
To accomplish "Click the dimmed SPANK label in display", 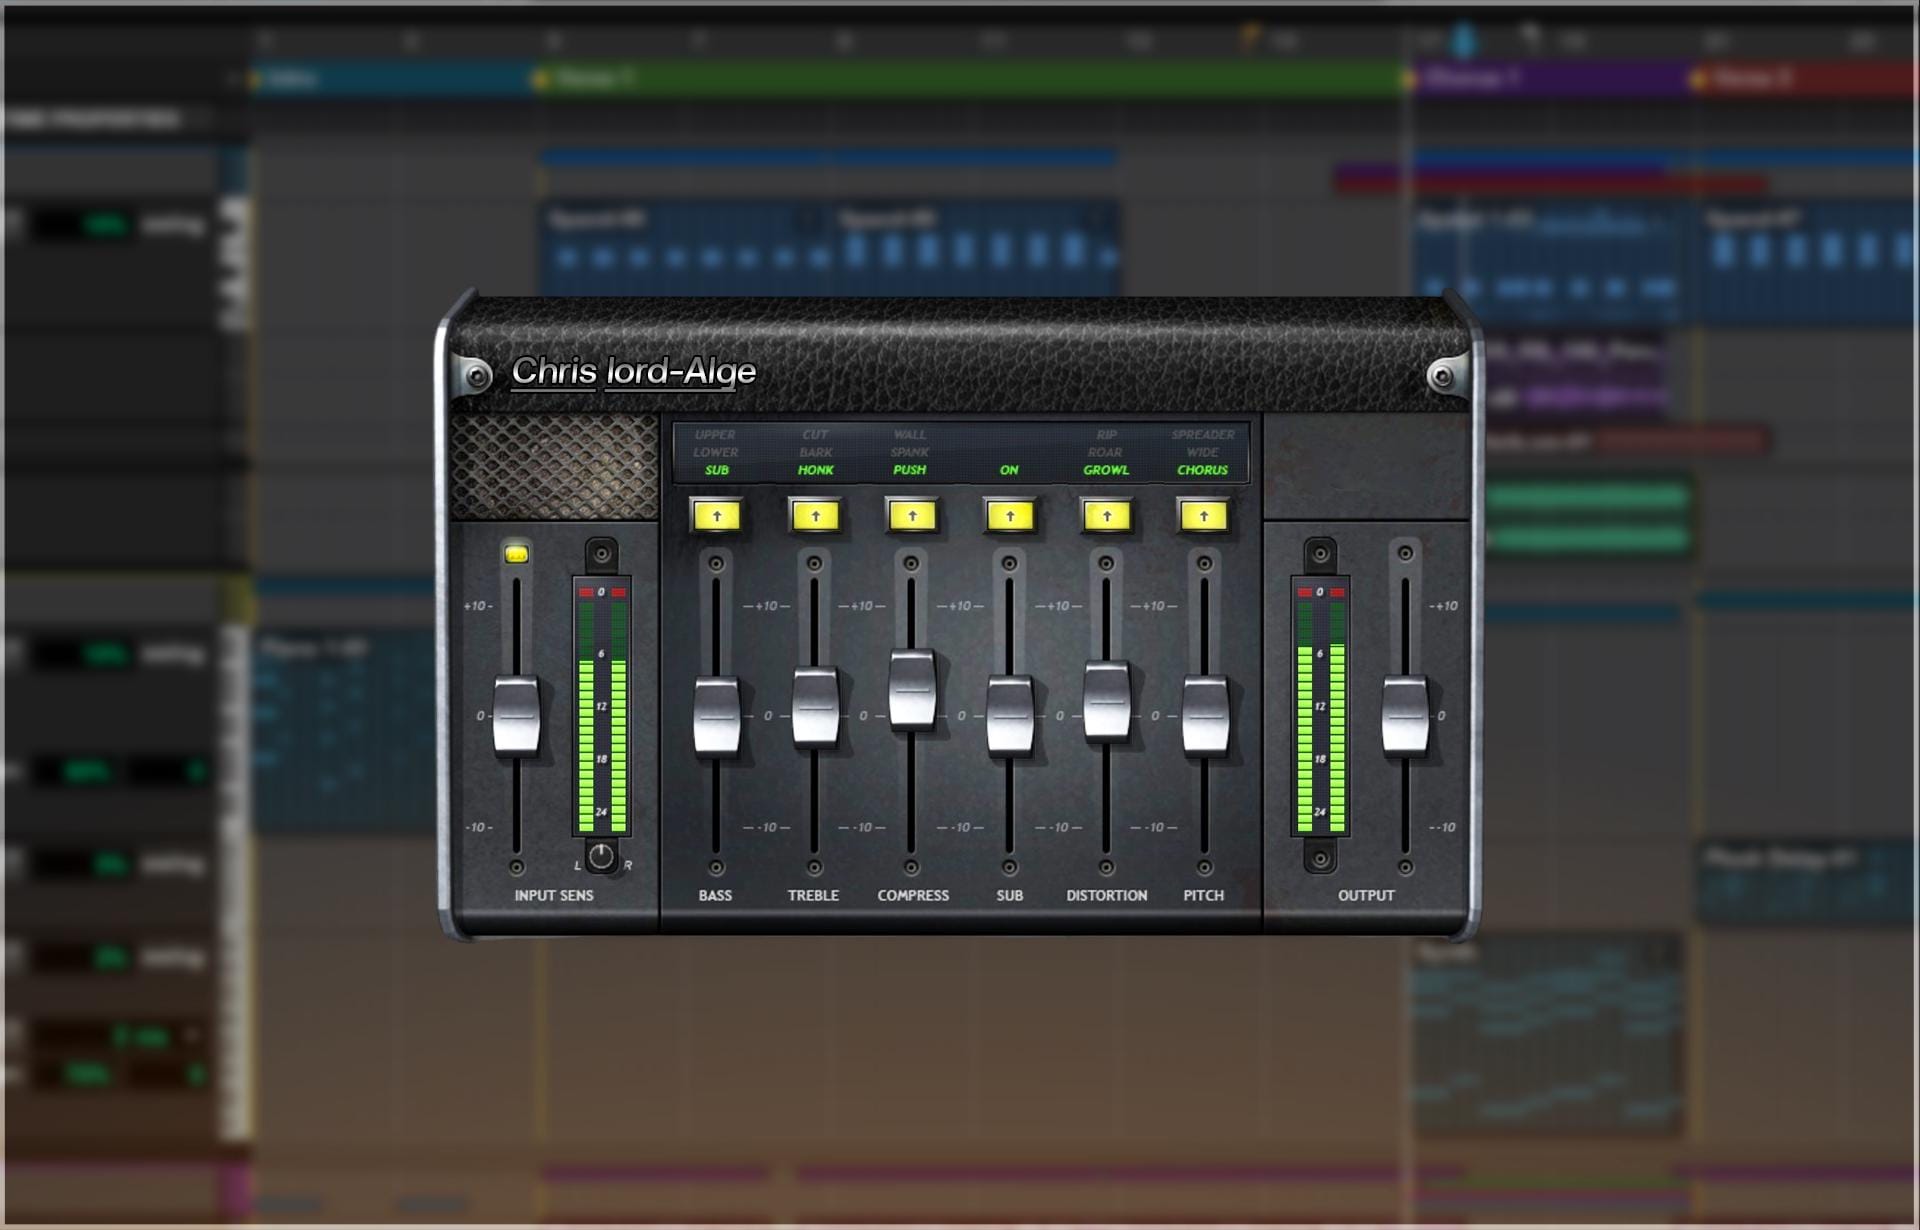I will click(910, 452).
